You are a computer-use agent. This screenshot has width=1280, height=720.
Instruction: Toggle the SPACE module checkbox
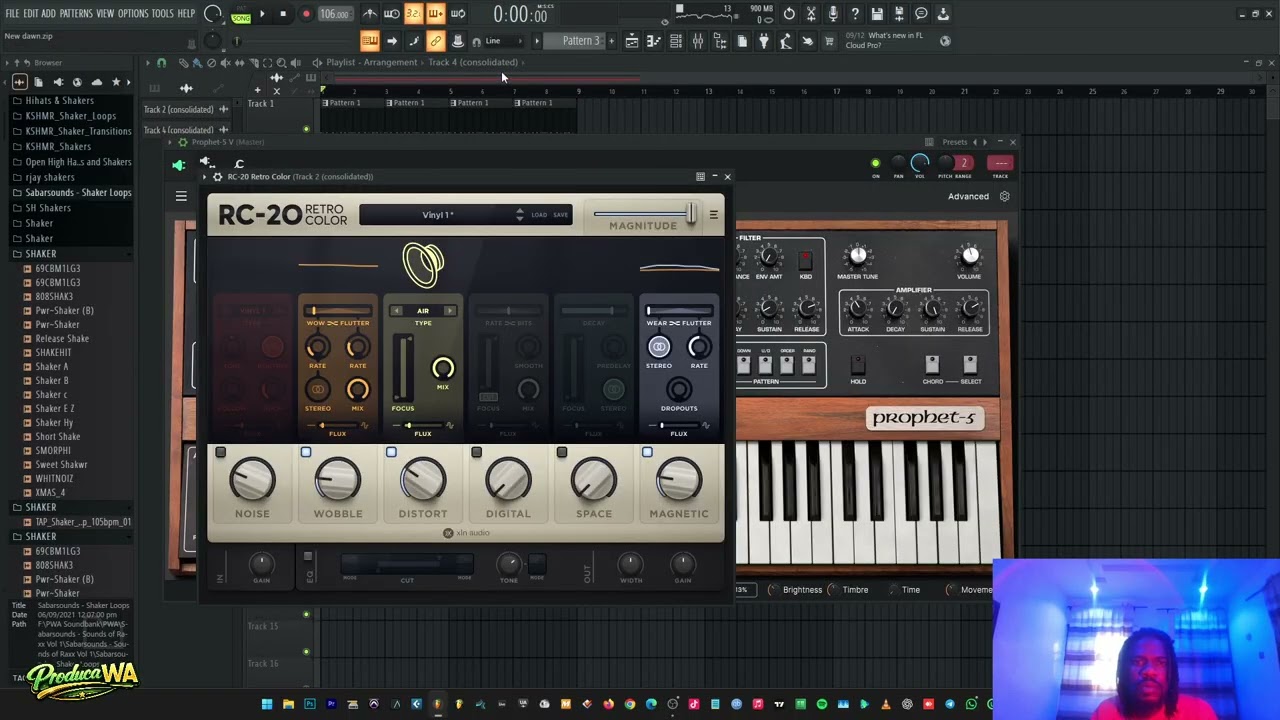(562, 453)
